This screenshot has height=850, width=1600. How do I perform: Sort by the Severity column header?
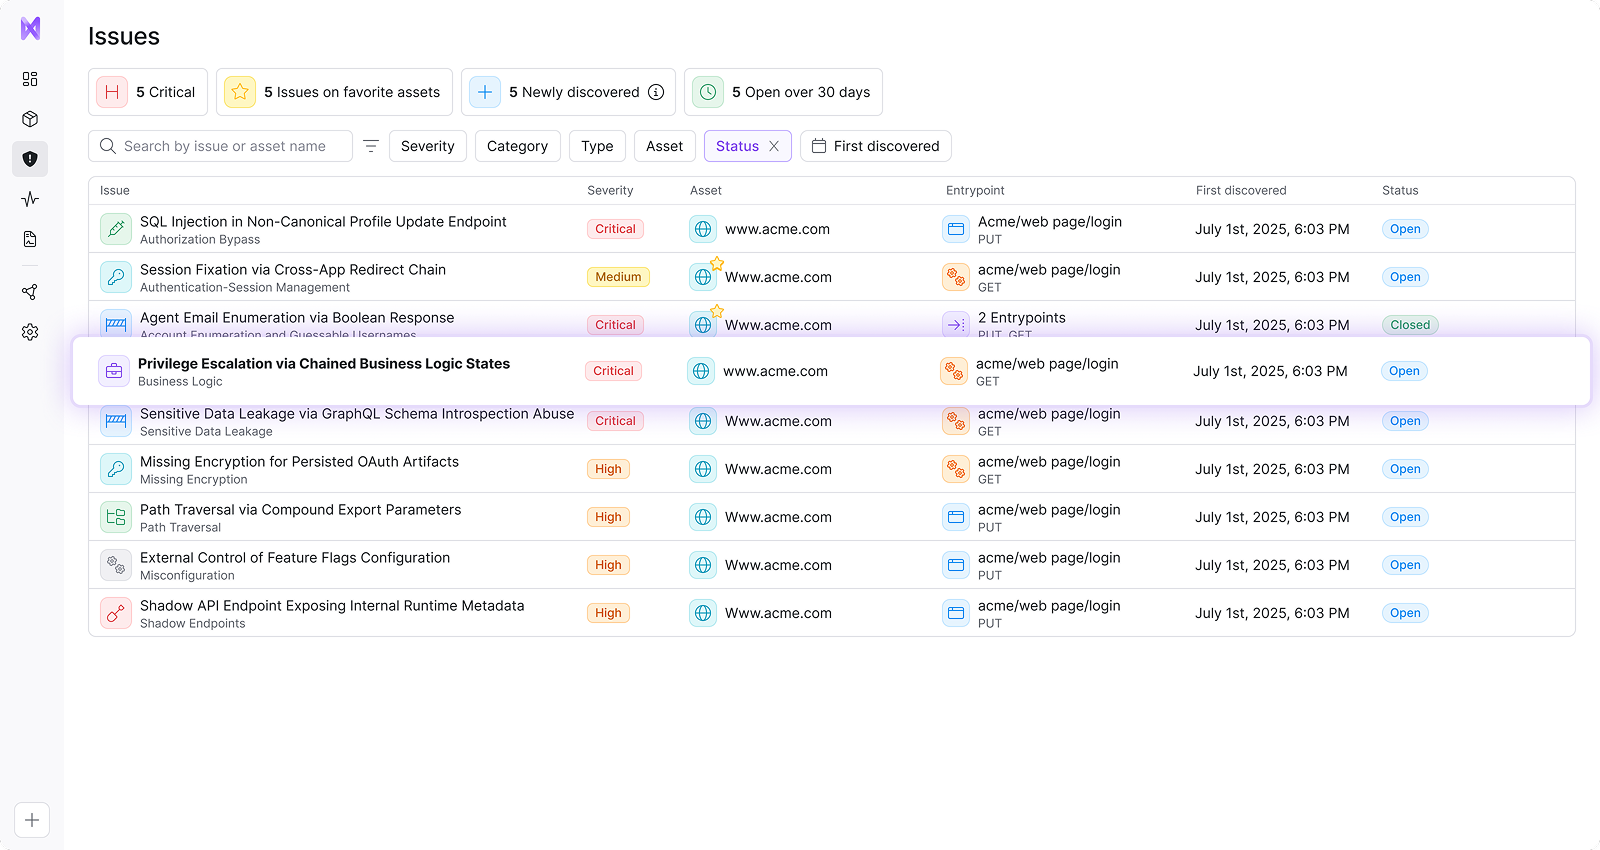(x=610, y=190)
